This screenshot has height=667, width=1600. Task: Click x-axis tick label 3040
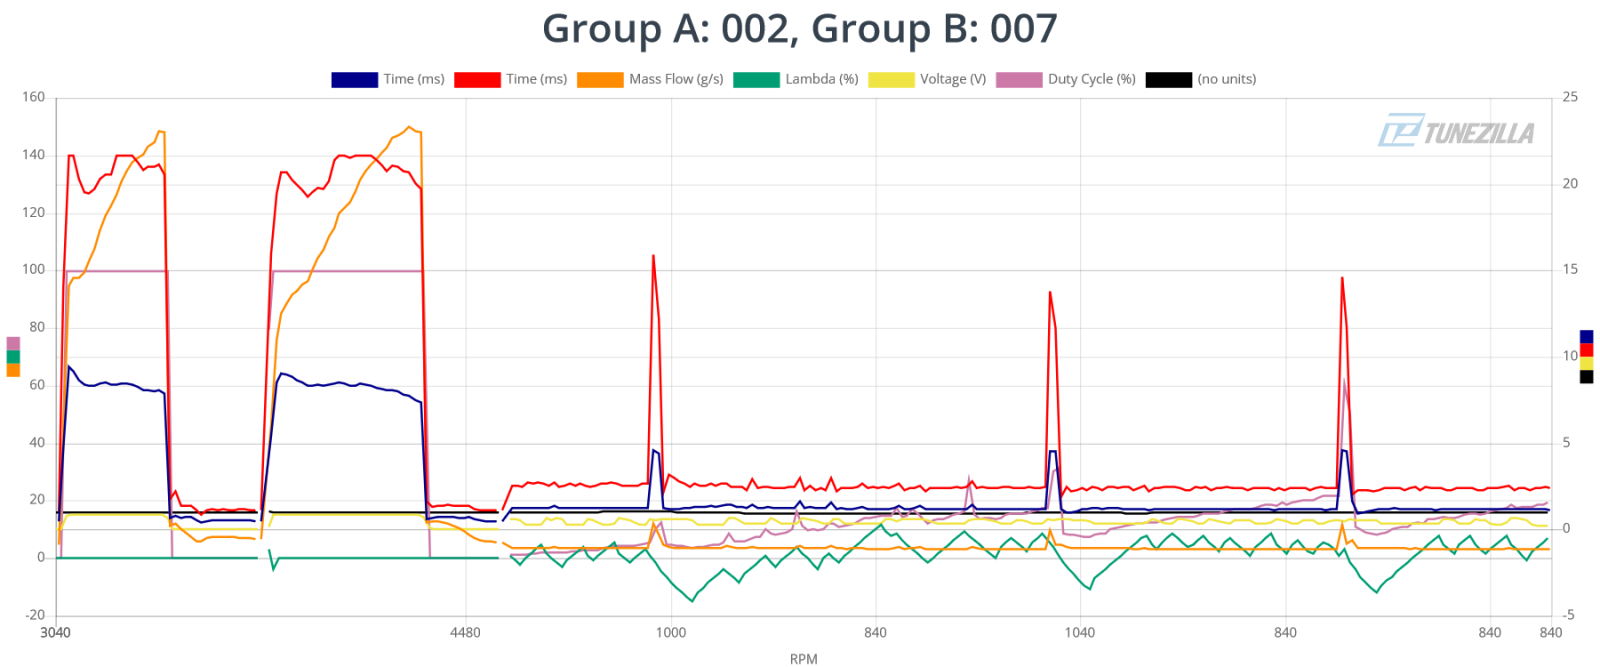[x=55, y=632]
